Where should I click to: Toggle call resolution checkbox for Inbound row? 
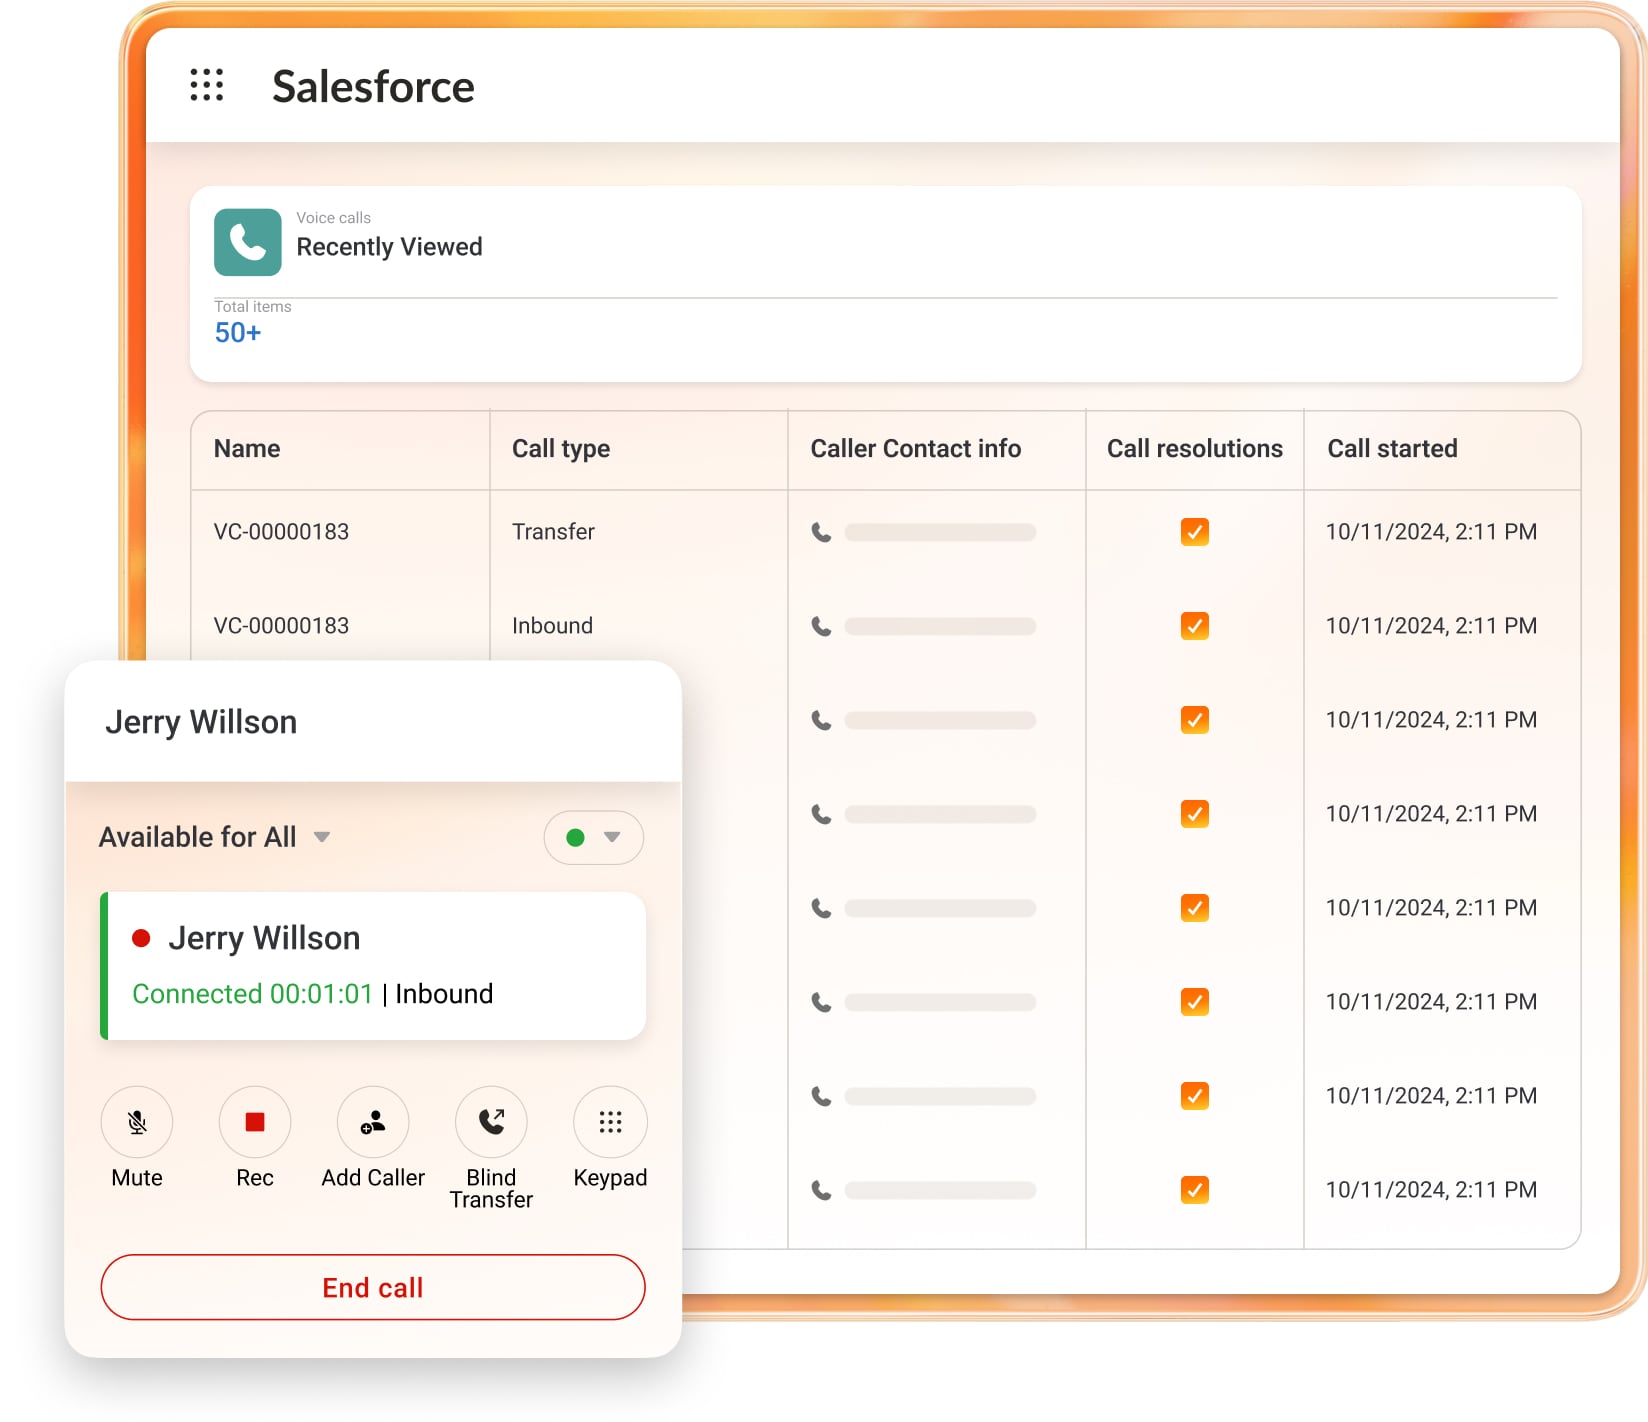pyautogui.click(x=1194, y=626)
